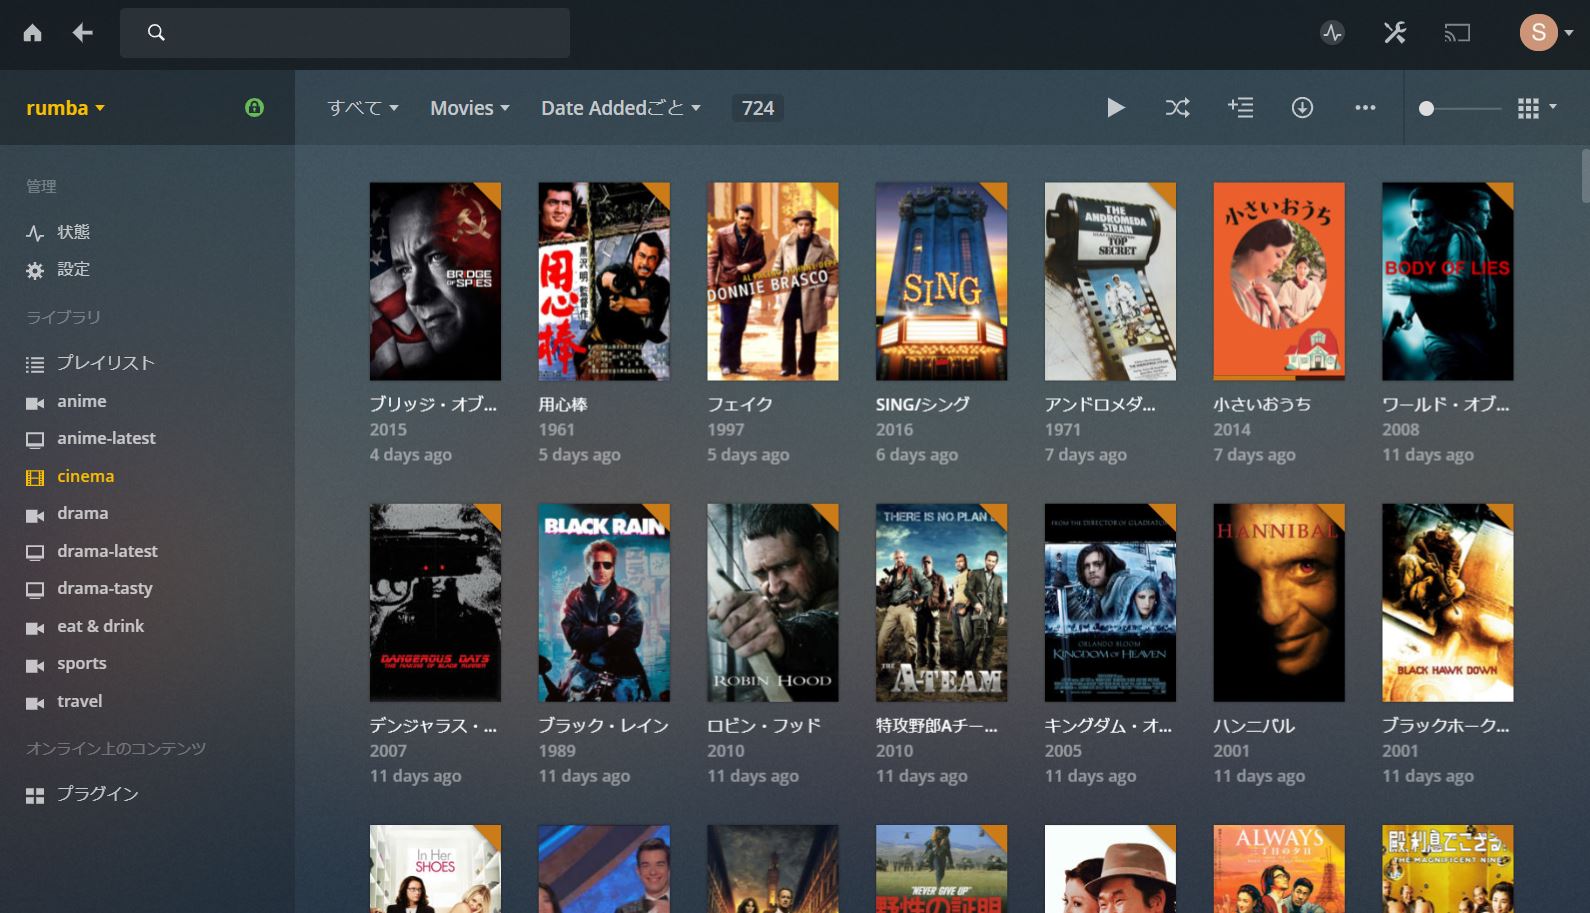
Task: Open the ALWAYS movie poster
Action: coord(1279,869)
